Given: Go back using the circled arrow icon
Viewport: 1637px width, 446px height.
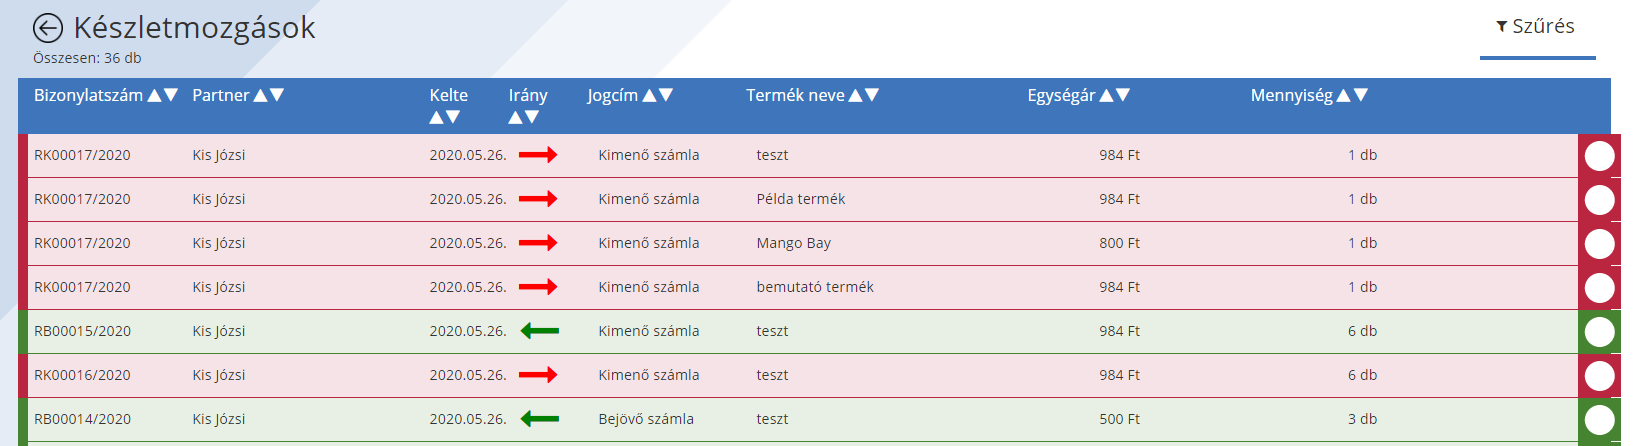Looking at the screenshot, I should point(48,29).
